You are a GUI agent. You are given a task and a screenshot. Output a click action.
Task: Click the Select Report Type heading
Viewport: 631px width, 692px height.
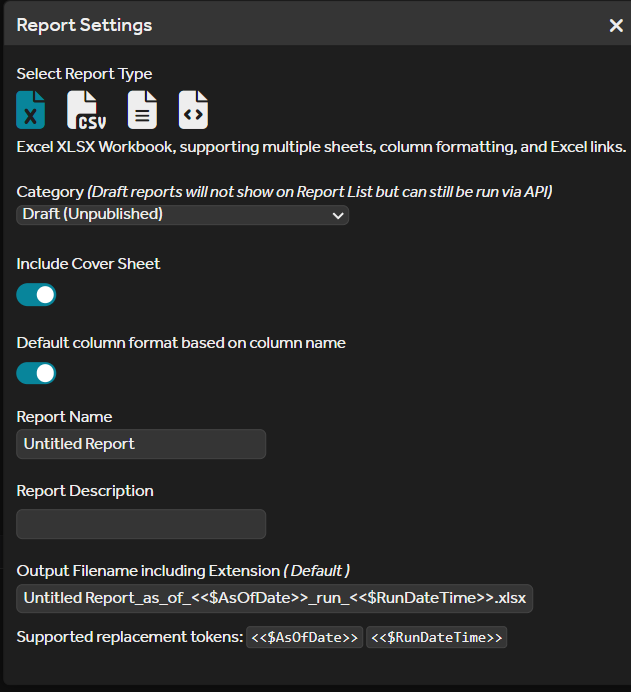[x=84, y=74]
